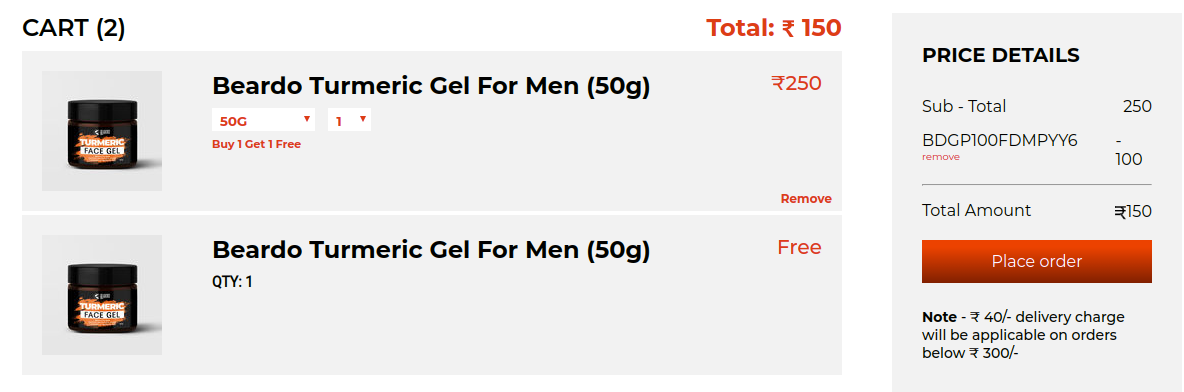Screen dimensions: 1184x392
Task: Remove the BDGP100FDMPYY6 coupon code
Action: (940, 157)
